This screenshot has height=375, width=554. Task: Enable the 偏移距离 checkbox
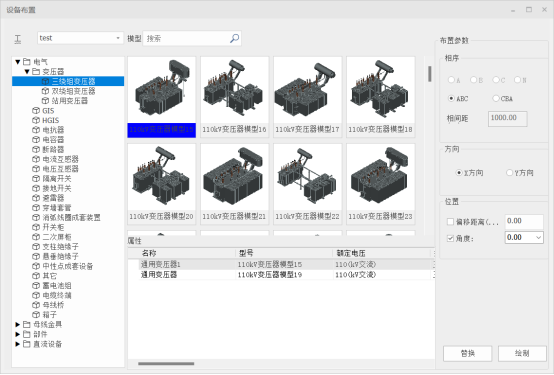(x=450, y=222)
